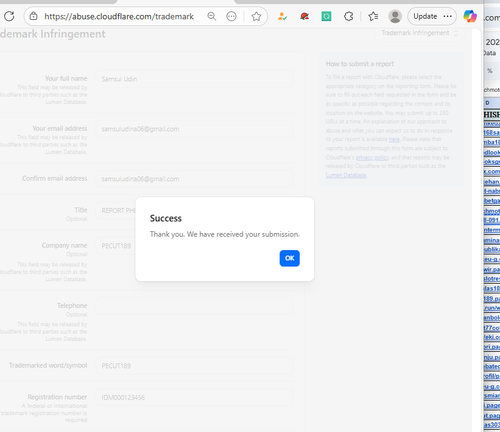The height and width of the screenshot is (432, 500).
Task: Open the privacy policy link
Action: [x=372, y=157]
